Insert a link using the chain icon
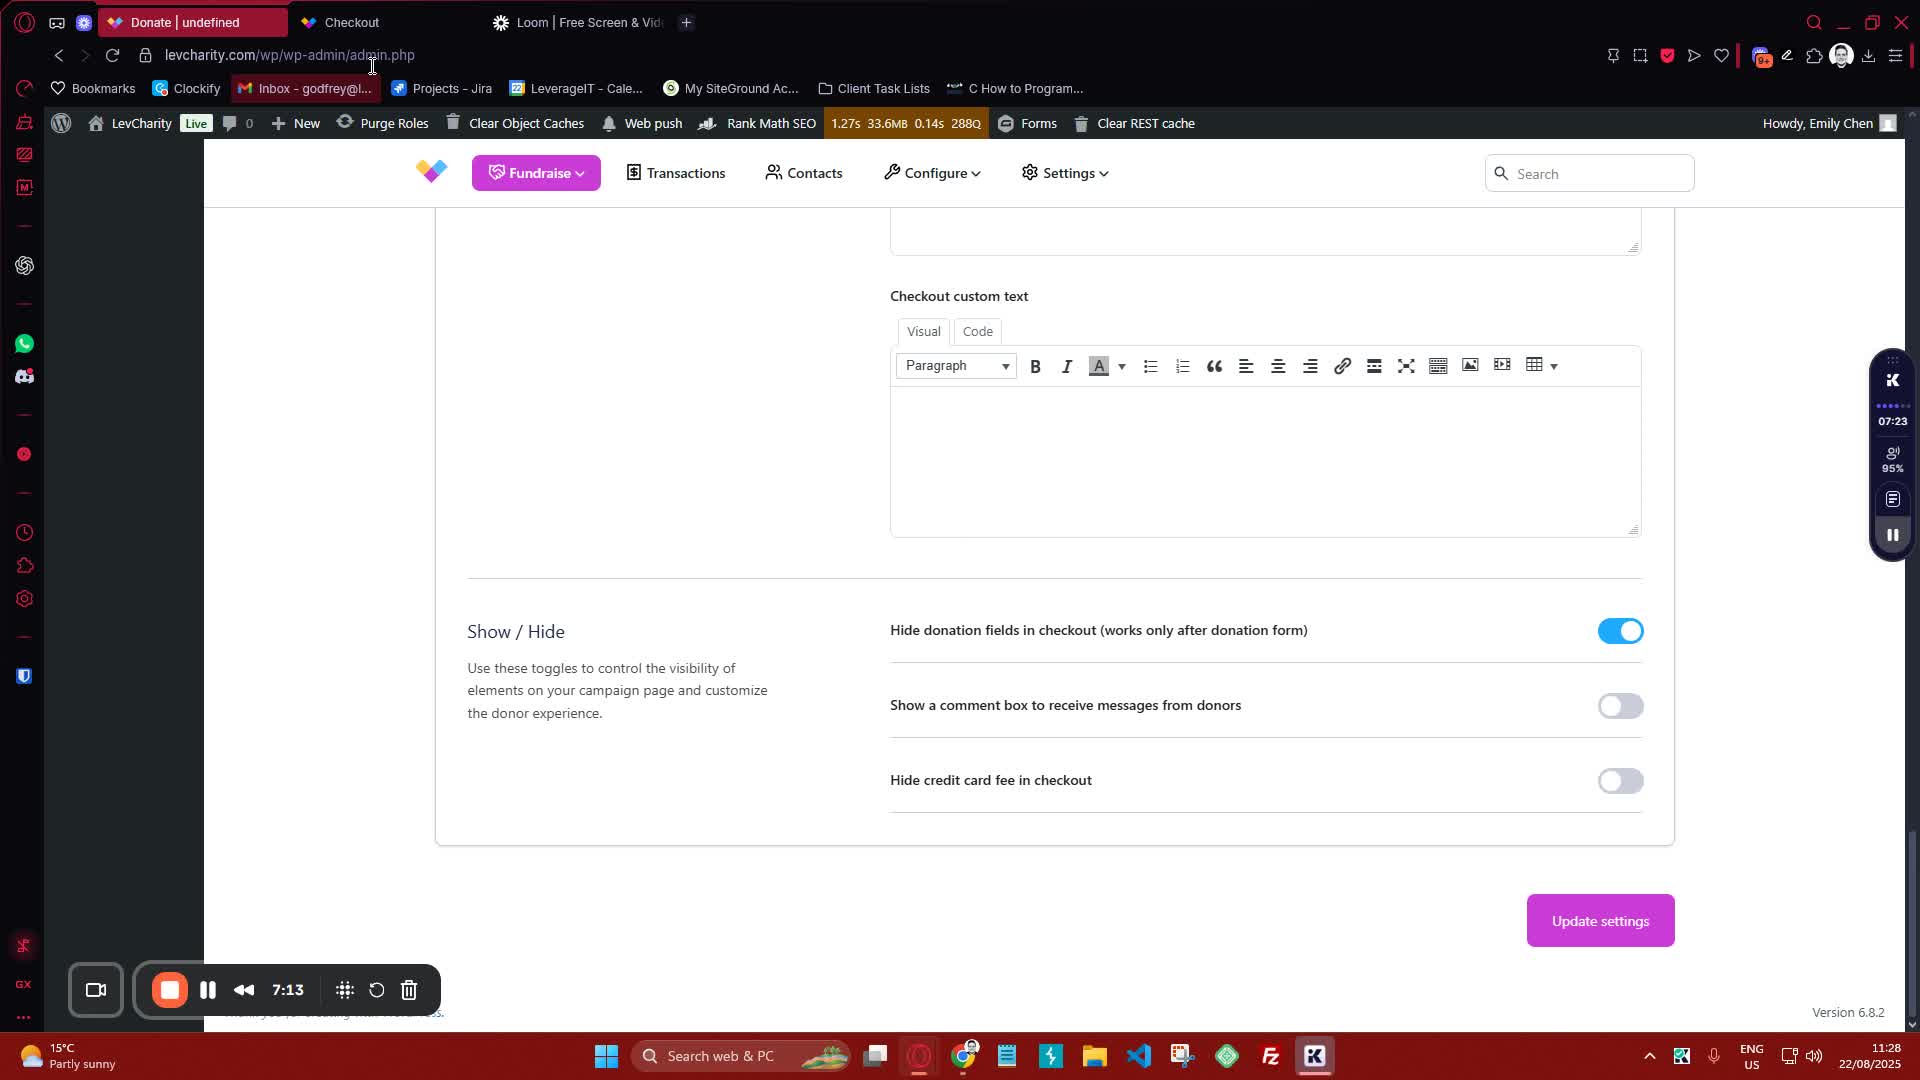This screenshot has height=1080, width=1920. pos(1342,366)
